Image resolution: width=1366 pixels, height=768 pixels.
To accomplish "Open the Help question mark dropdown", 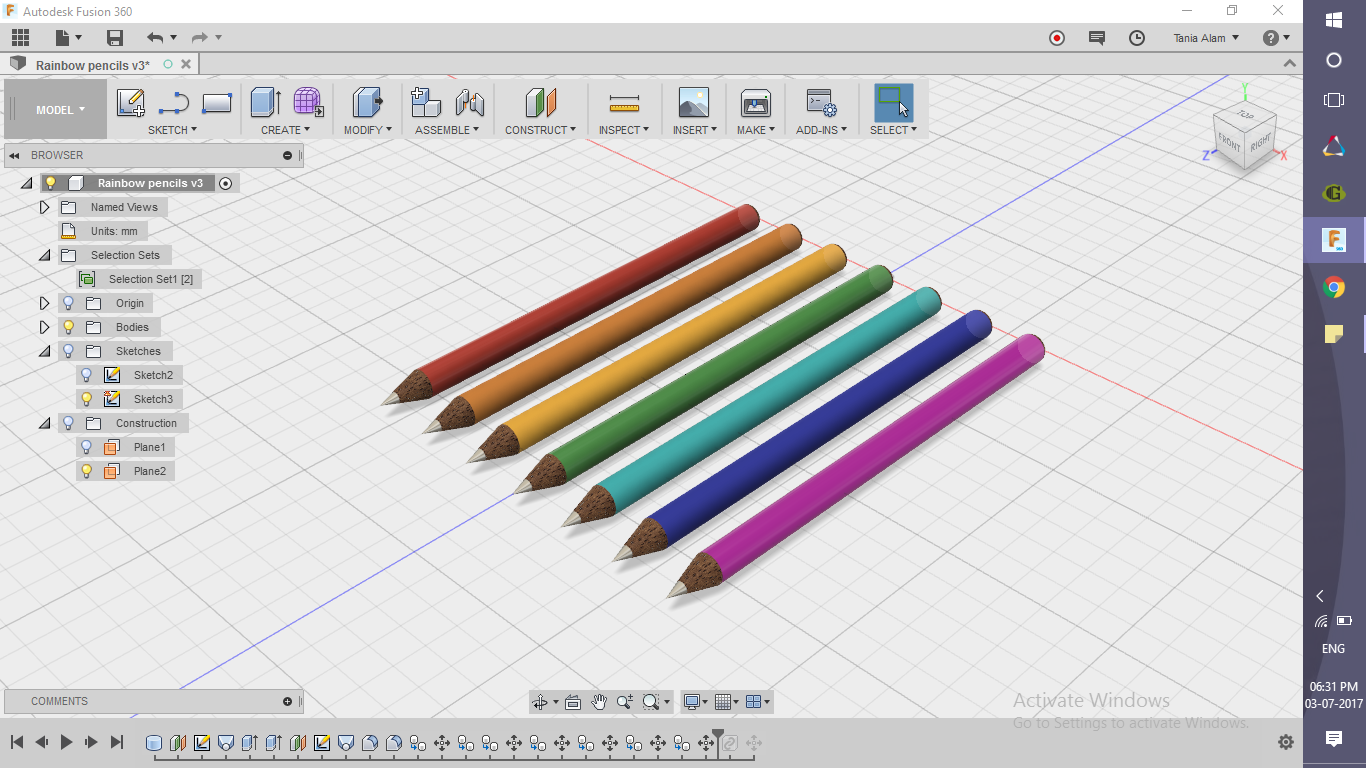I will click(1276, 38).
